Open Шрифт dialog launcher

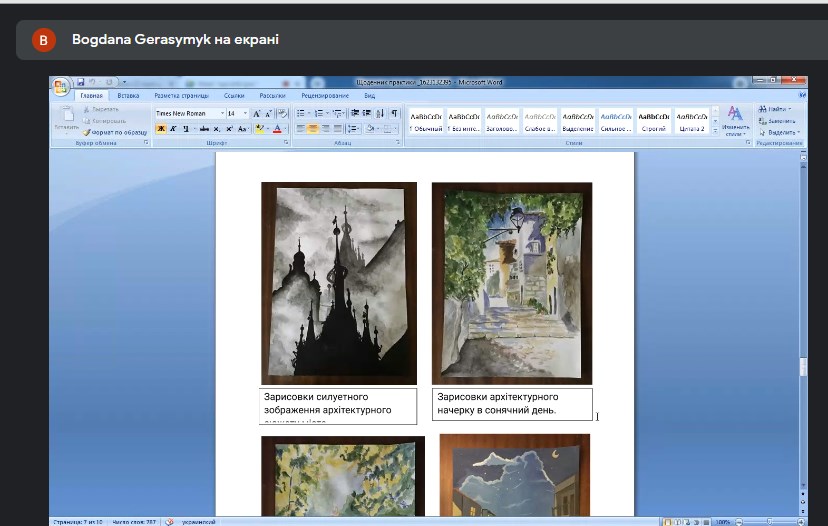pyautogui.click(x=286, y=143)
